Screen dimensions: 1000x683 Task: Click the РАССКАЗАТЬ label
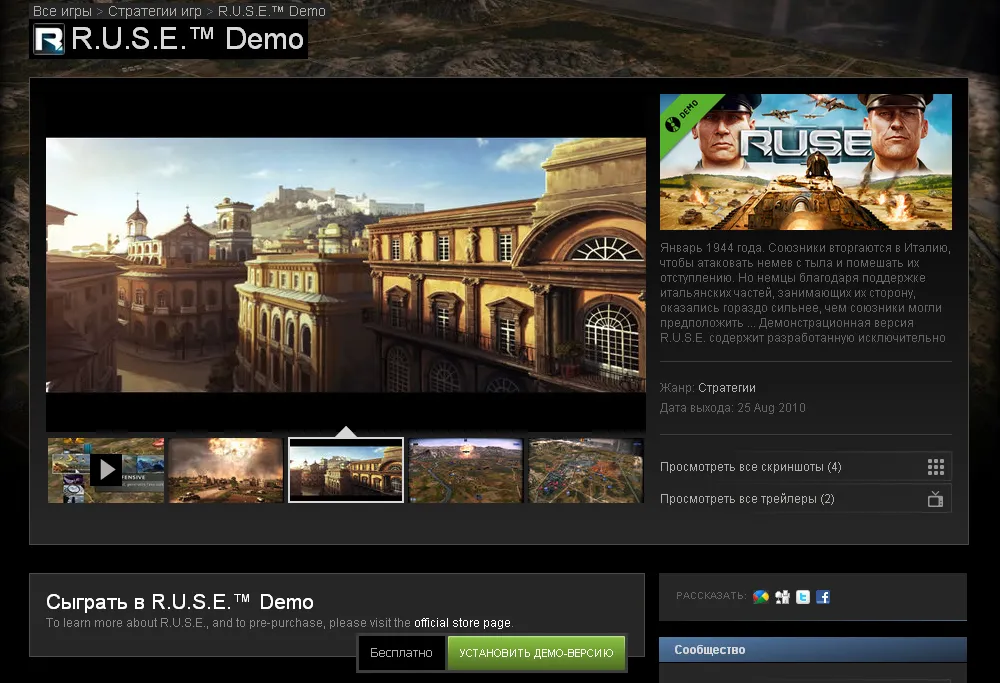point(711,596)
